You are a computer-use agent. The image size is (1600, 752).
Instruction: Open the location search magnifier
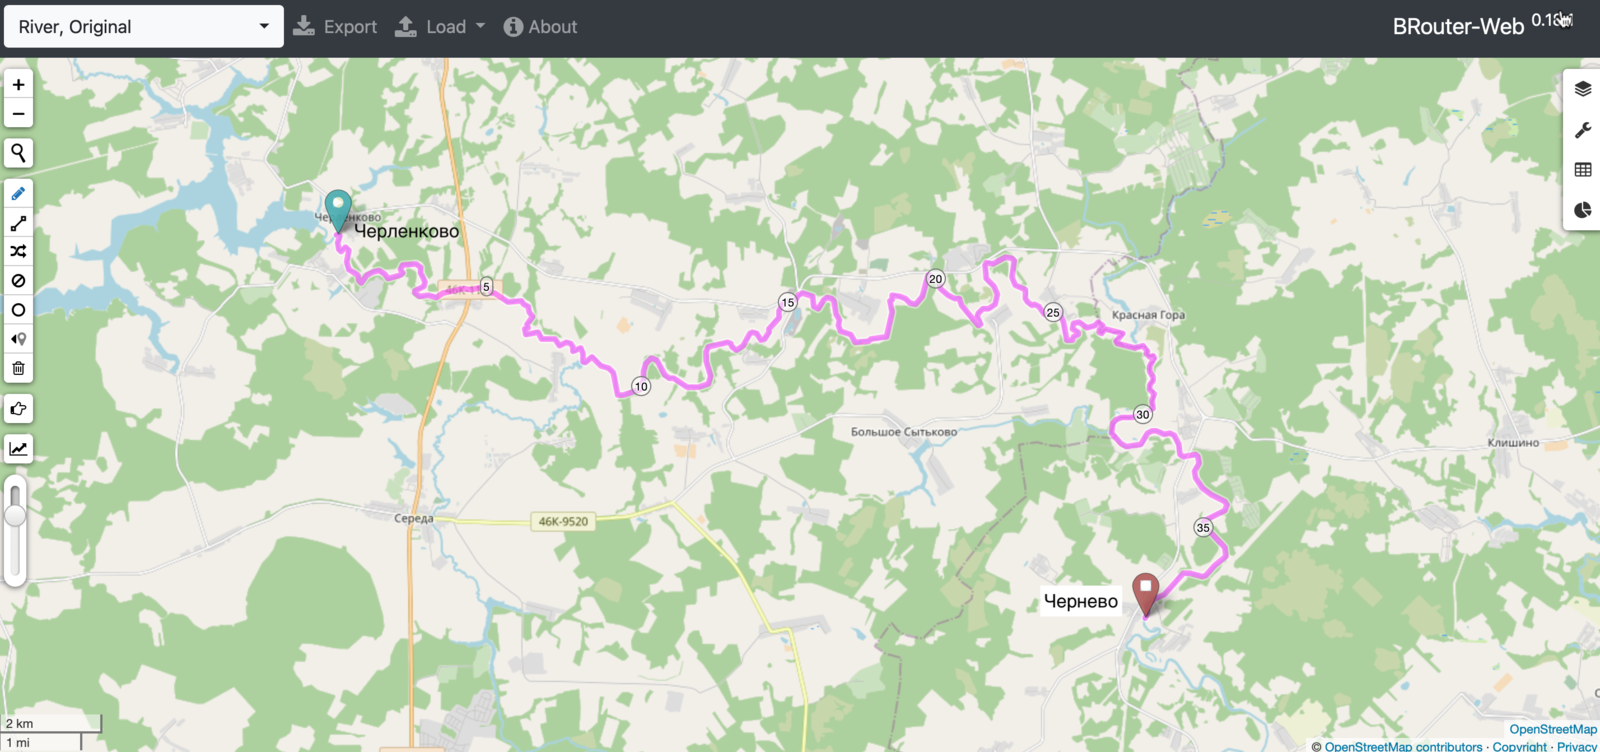[18, 153]
